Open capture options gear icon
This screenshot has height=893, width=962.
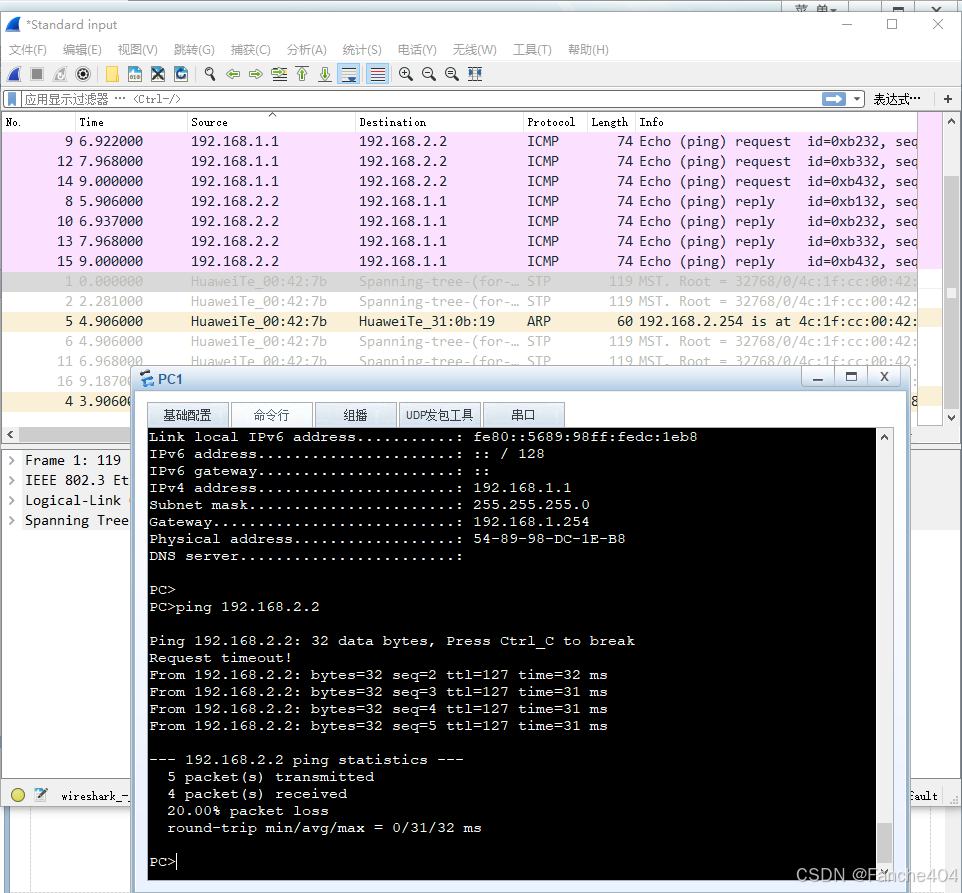pyautogui.click(x=83, y=74)
